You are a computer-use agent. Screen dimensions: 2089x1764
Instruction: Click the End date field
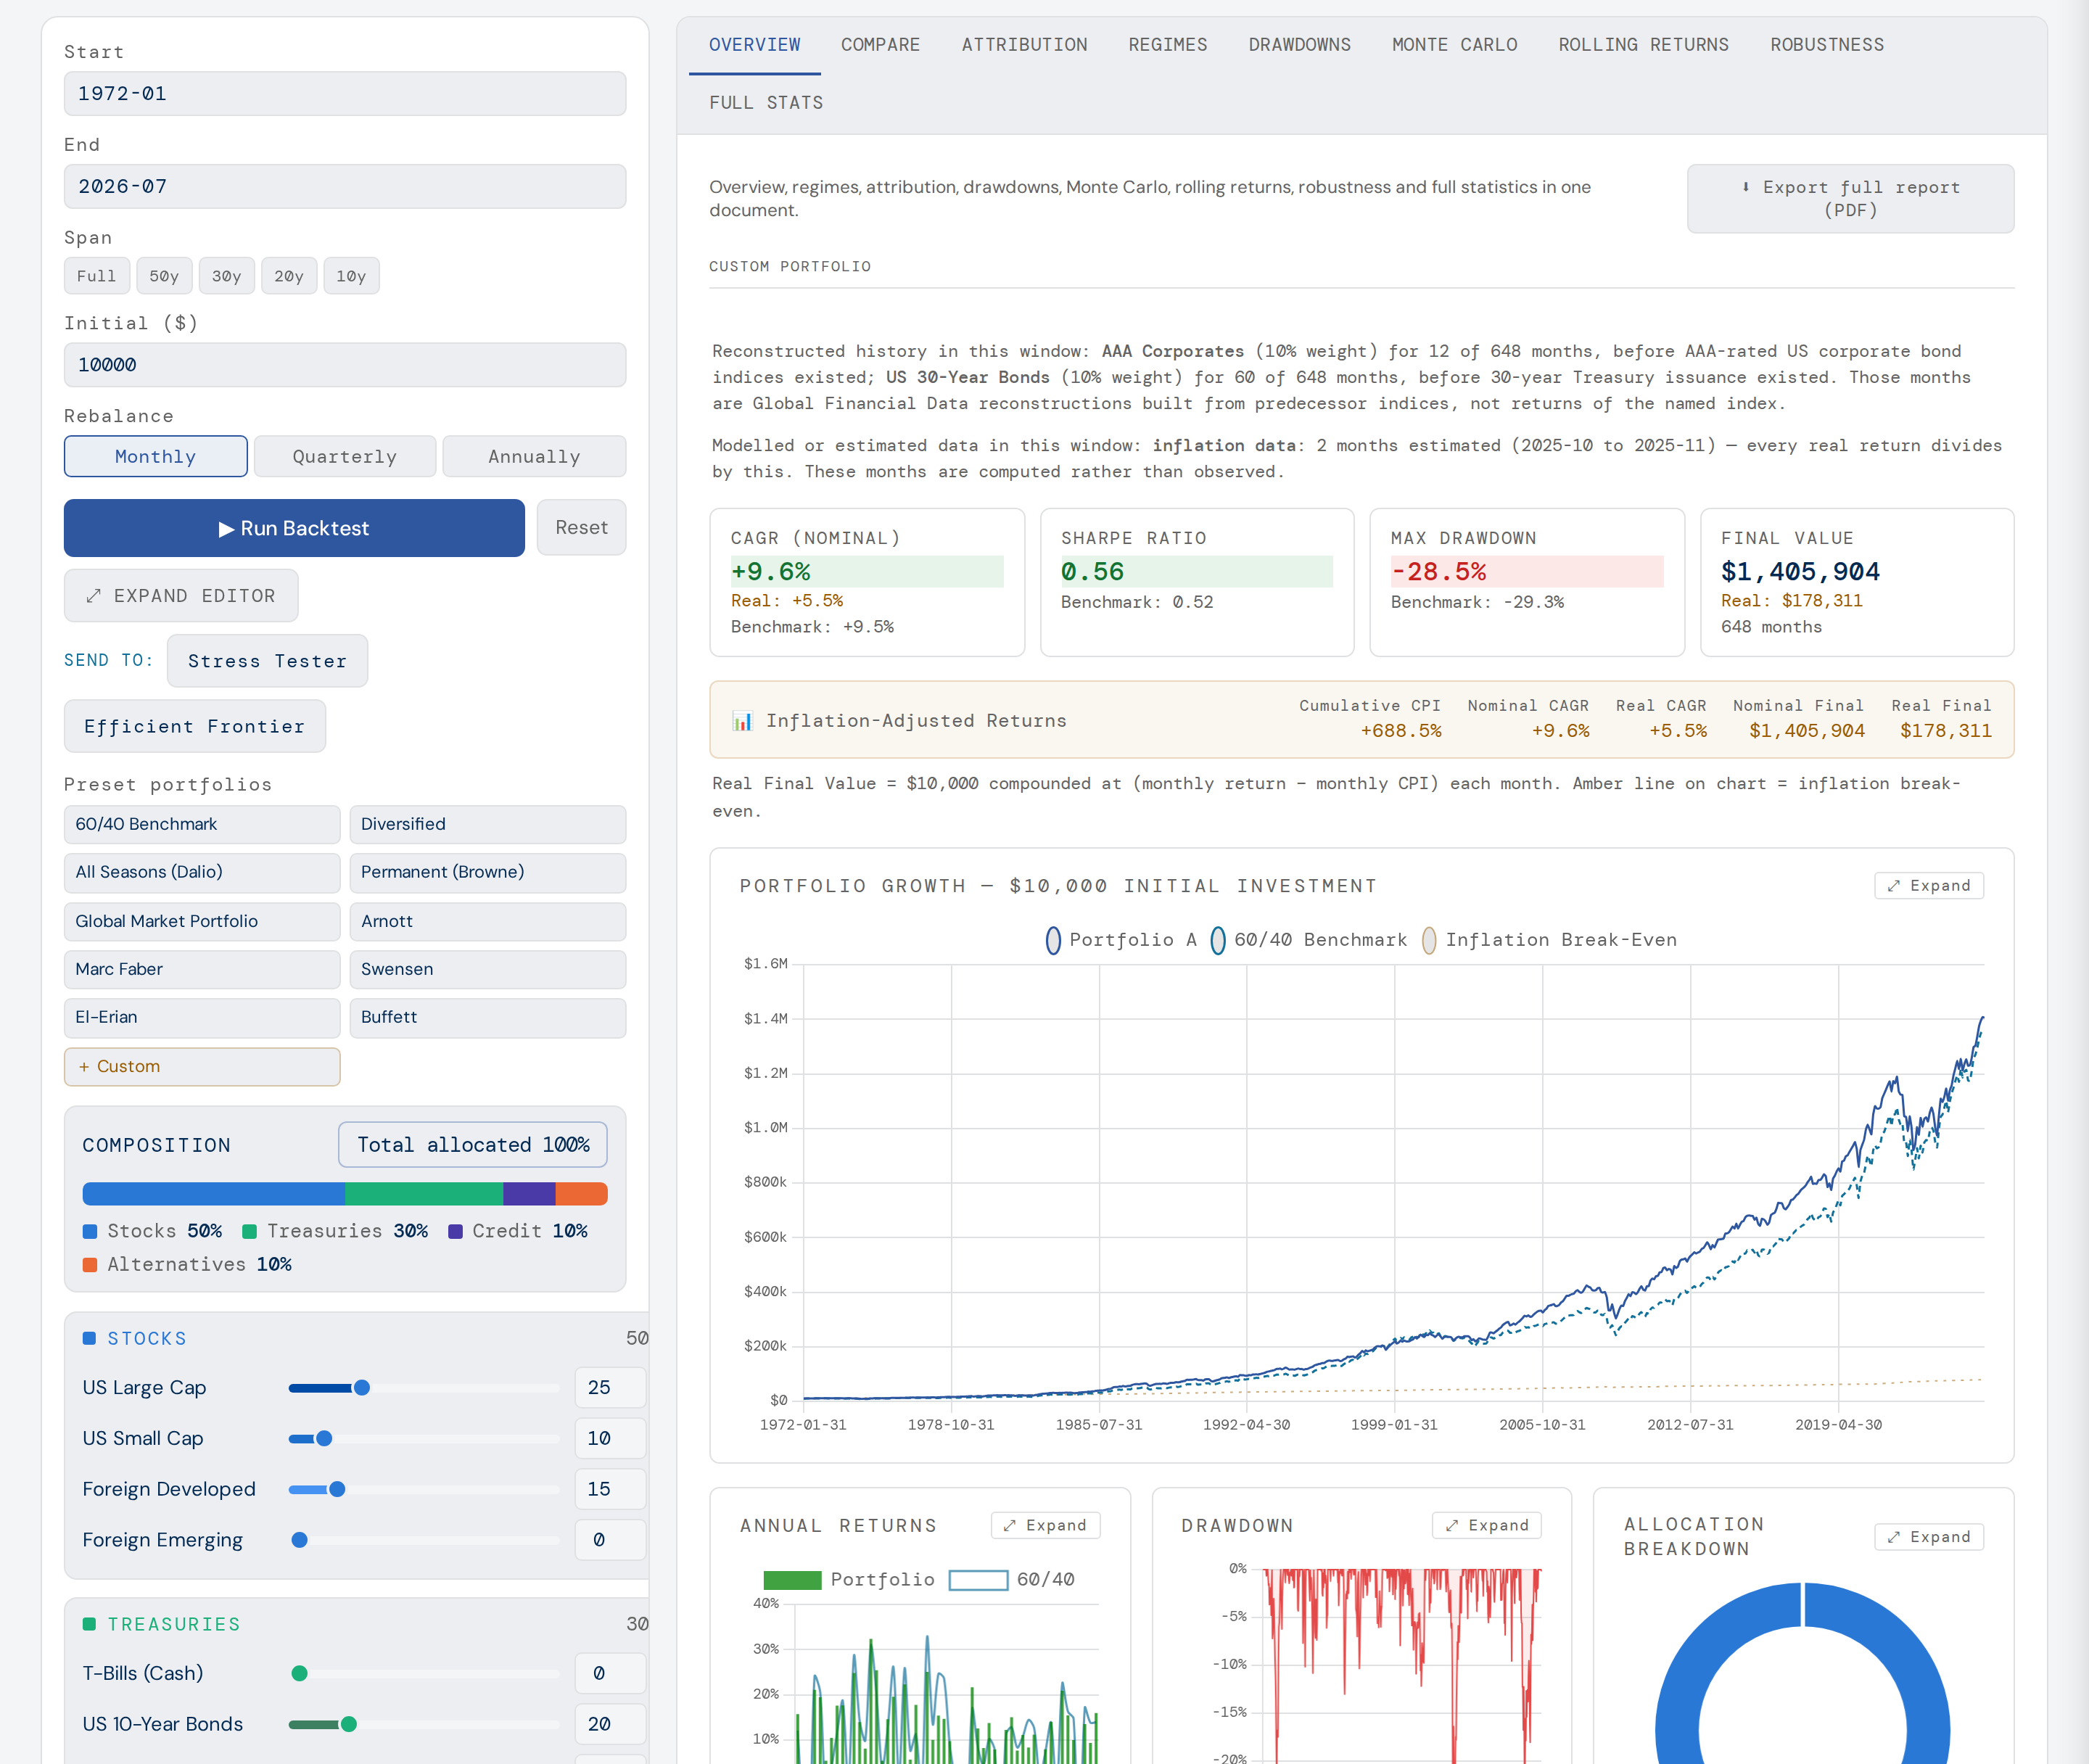[345, 187]
